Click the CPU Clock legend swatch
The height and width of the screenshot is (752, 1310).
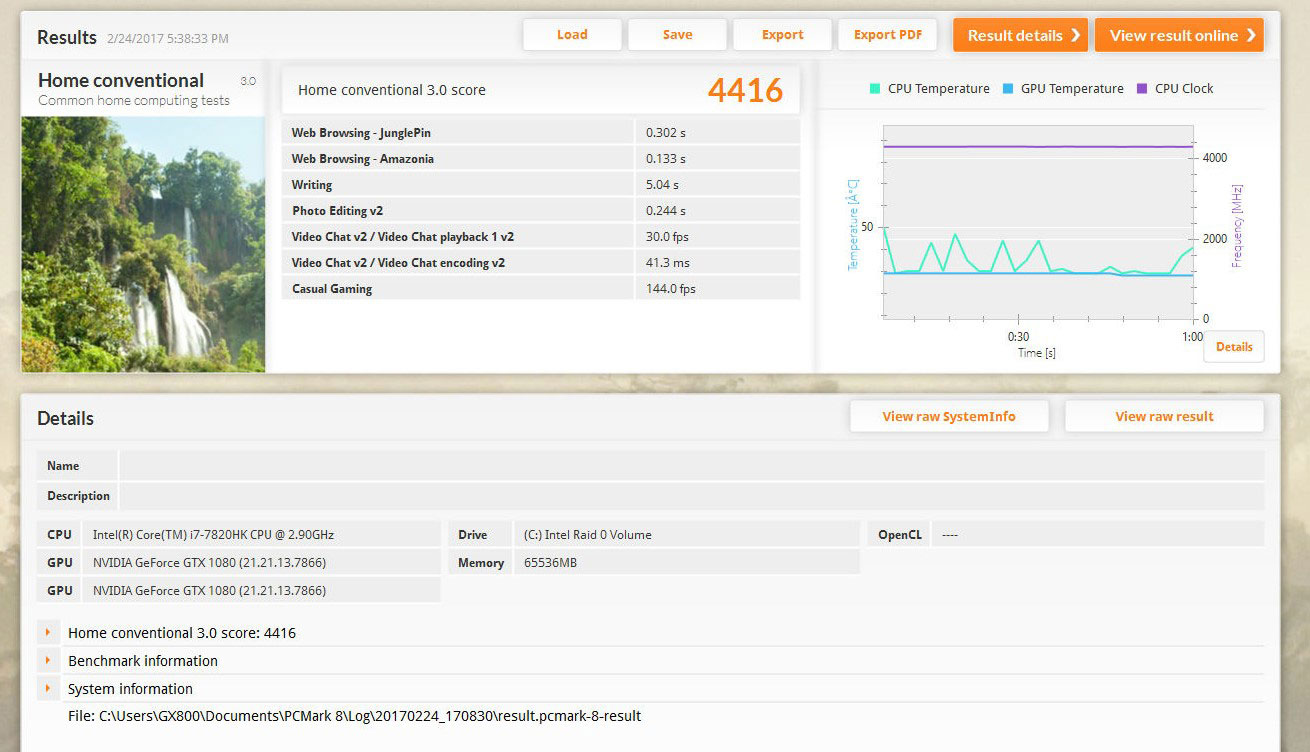point(1142,89)
